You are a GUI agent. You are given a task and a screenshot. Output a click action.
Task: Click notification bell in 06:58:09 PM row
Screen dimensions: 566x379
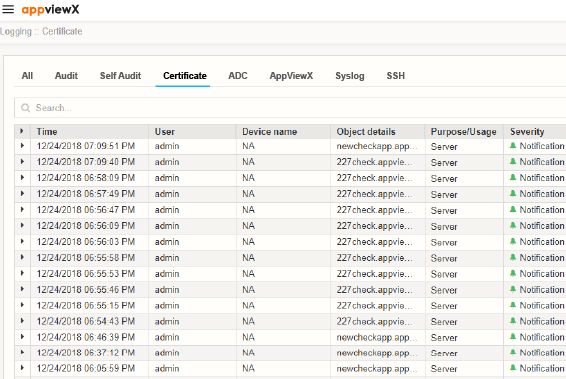(x=513, y=178)
